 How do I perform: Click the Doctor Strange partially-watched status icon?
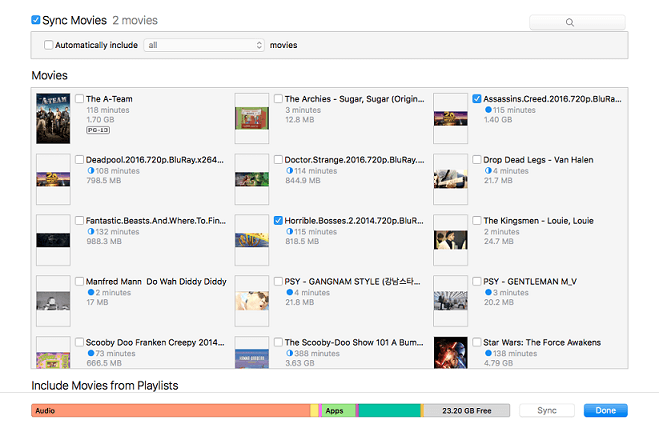coord(288,170)
